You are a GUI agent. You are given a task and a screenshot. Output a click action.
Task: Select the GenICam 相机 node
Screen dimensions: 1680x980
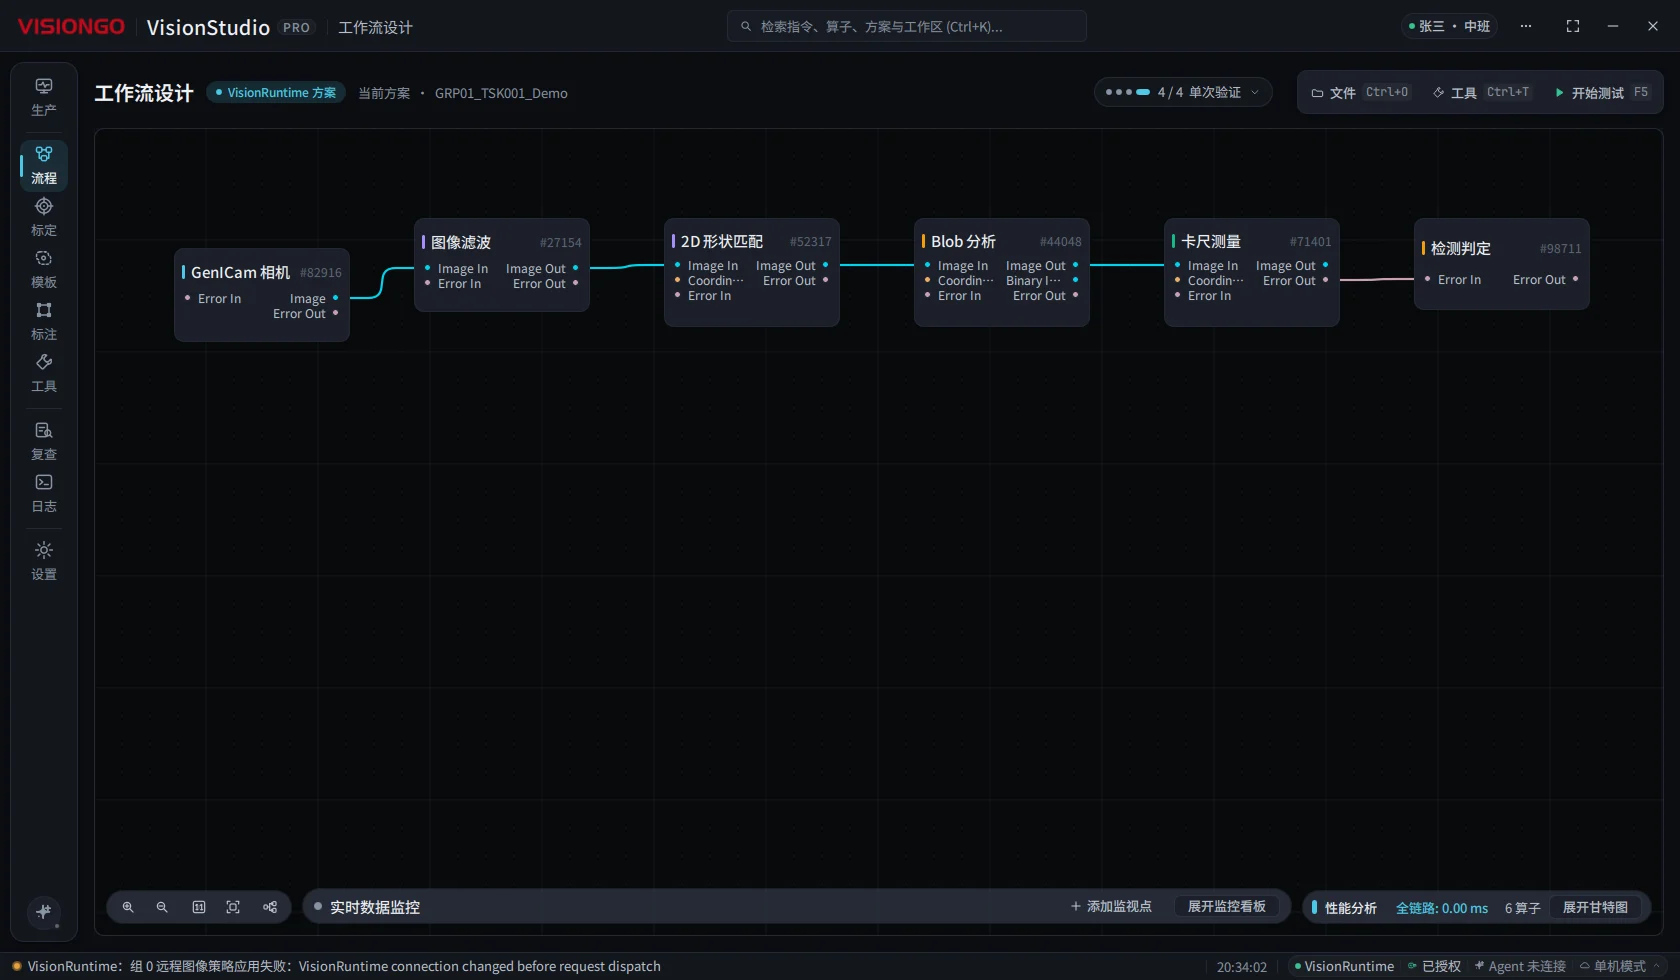[x=262, y=295]
